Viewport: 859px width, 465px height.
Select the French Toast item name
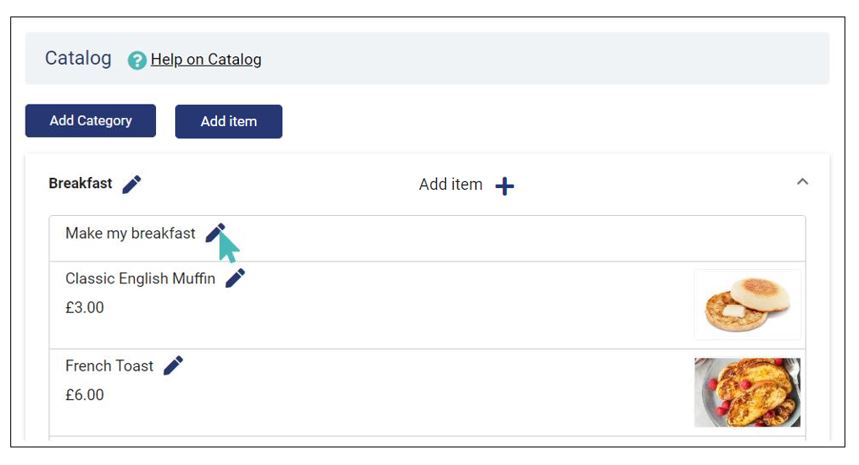[x=109, y=366]
